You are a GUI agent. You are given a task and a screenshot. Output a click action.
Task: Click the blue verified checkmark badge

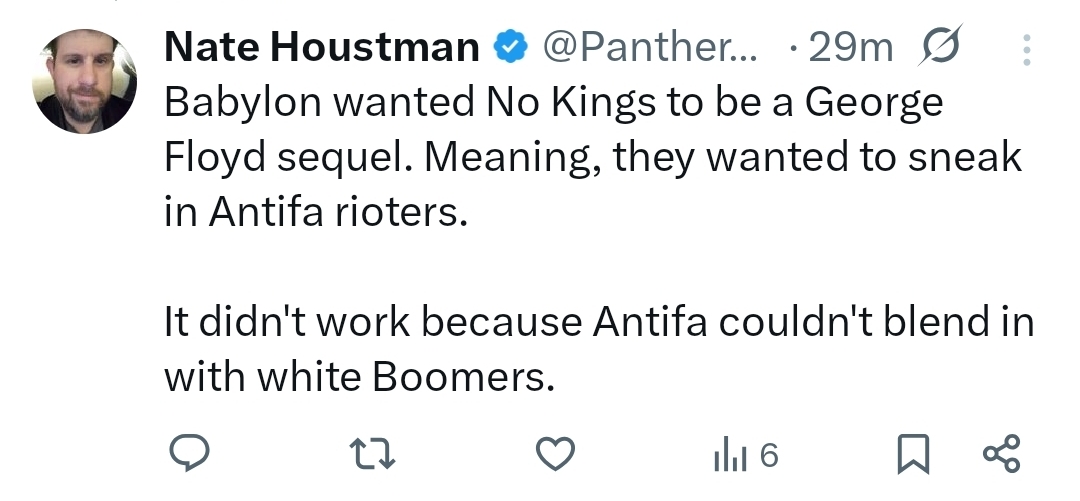[x=510, y=47]
